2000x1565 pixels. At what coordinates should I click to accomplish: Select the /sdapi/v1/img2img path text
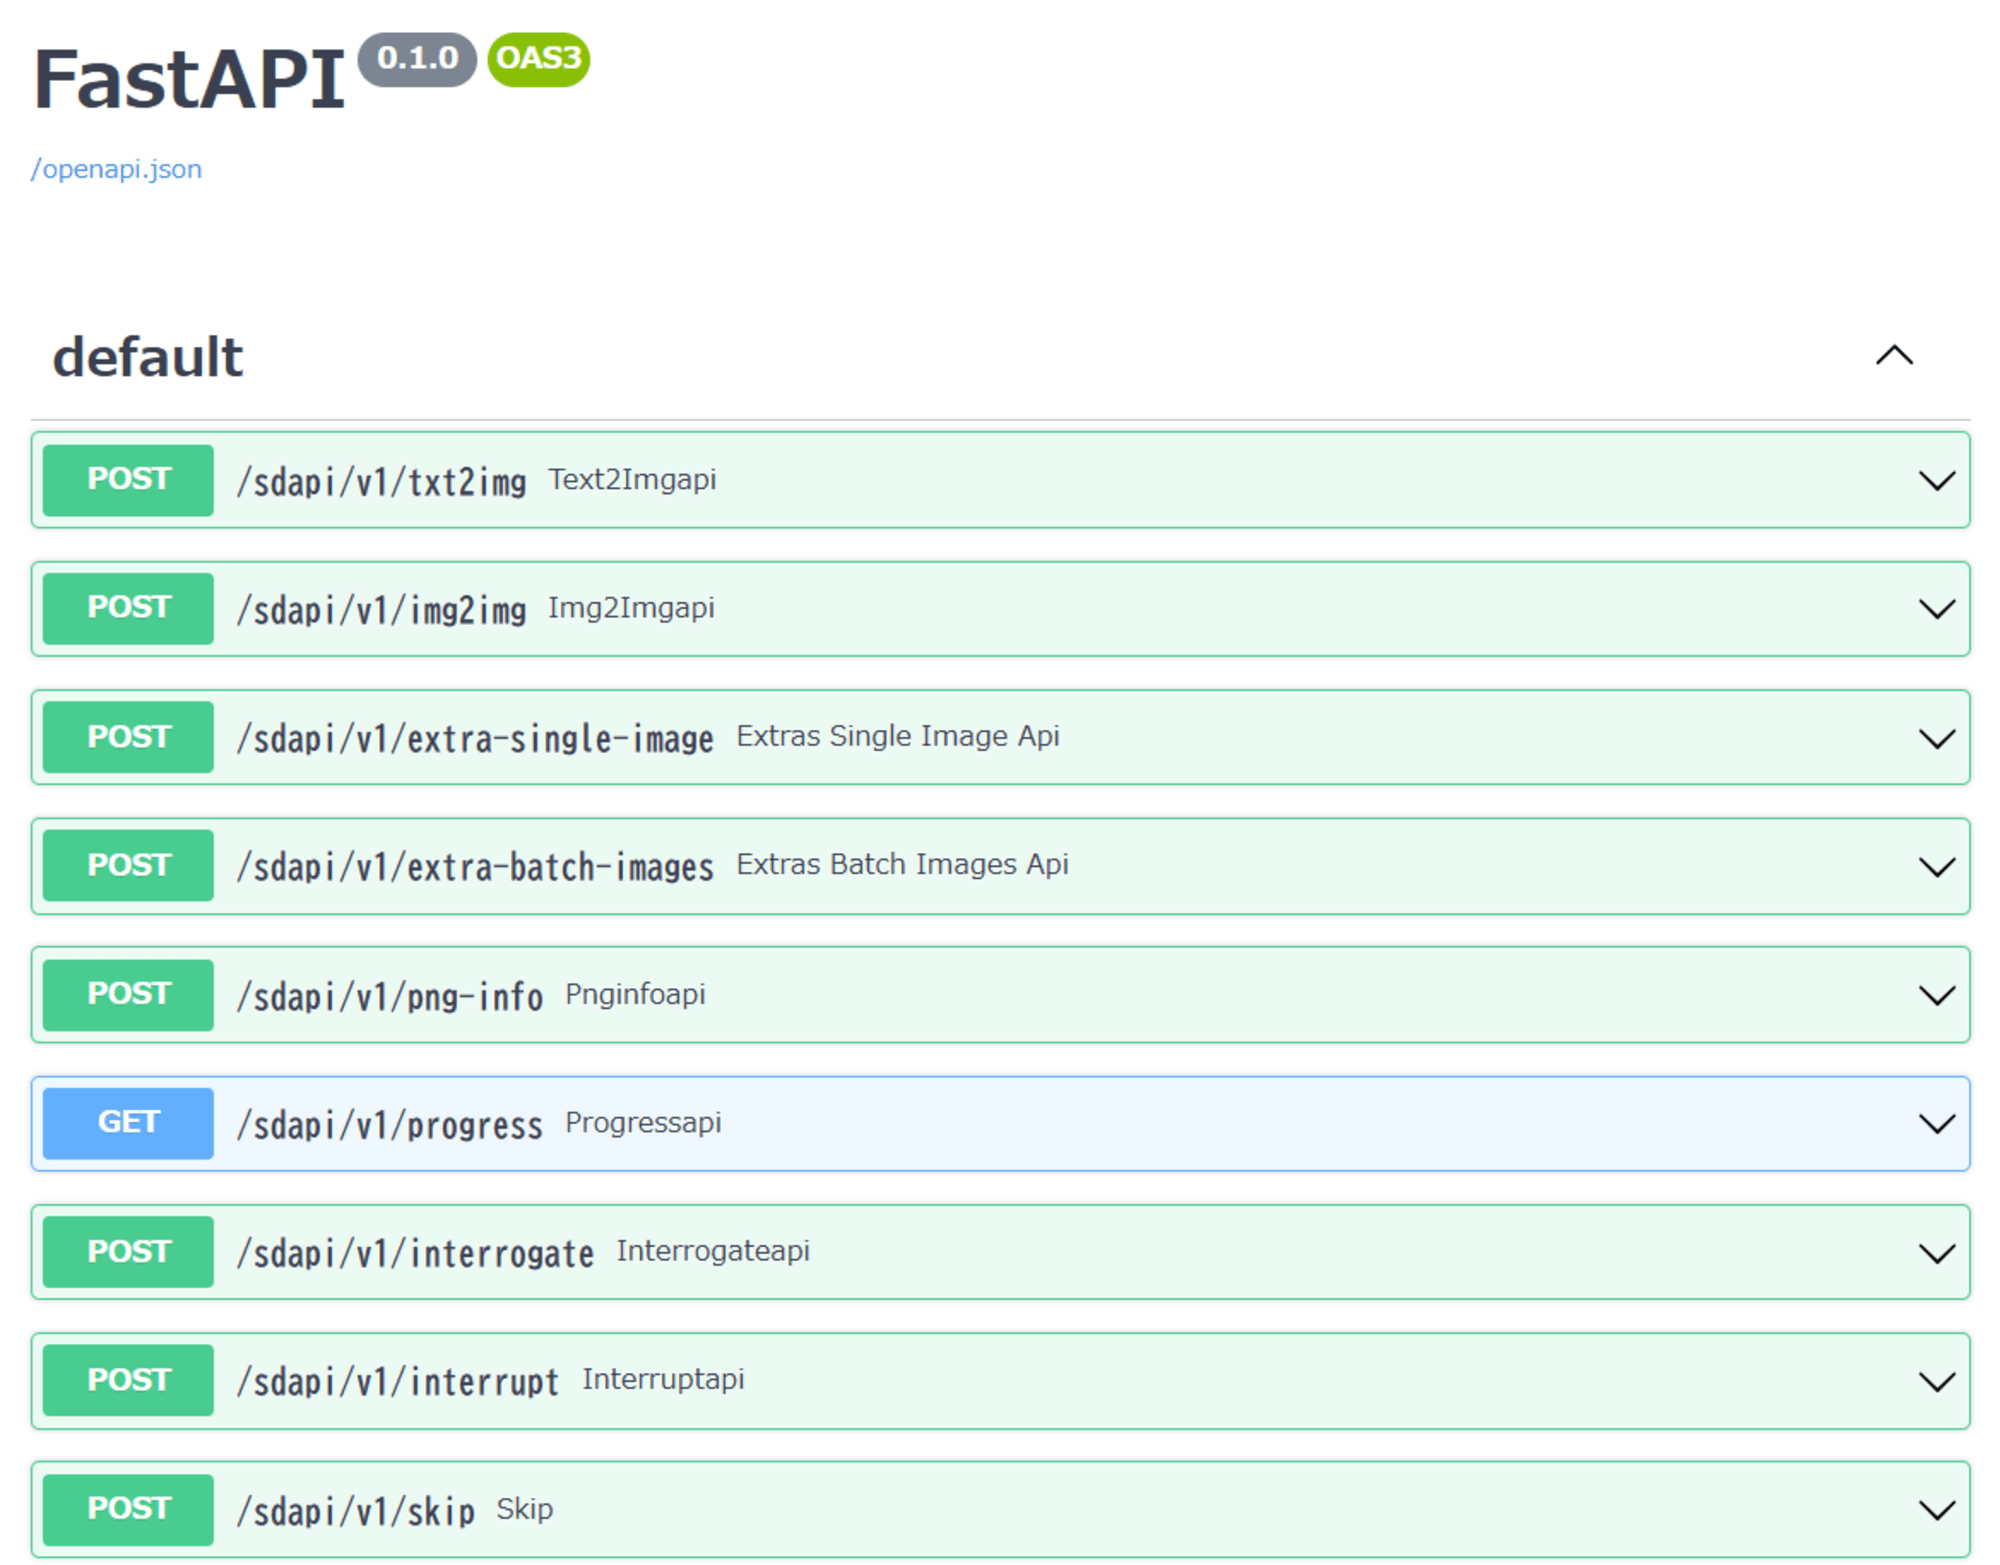tap(381, 610)
